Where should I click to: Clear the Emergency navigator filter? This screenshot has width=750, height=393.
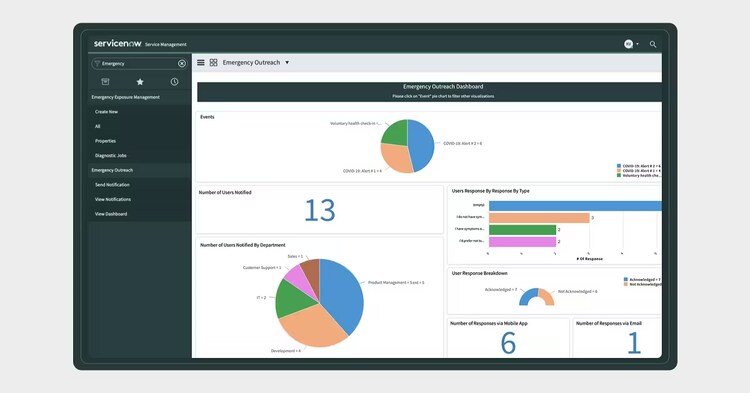[182, 64]
